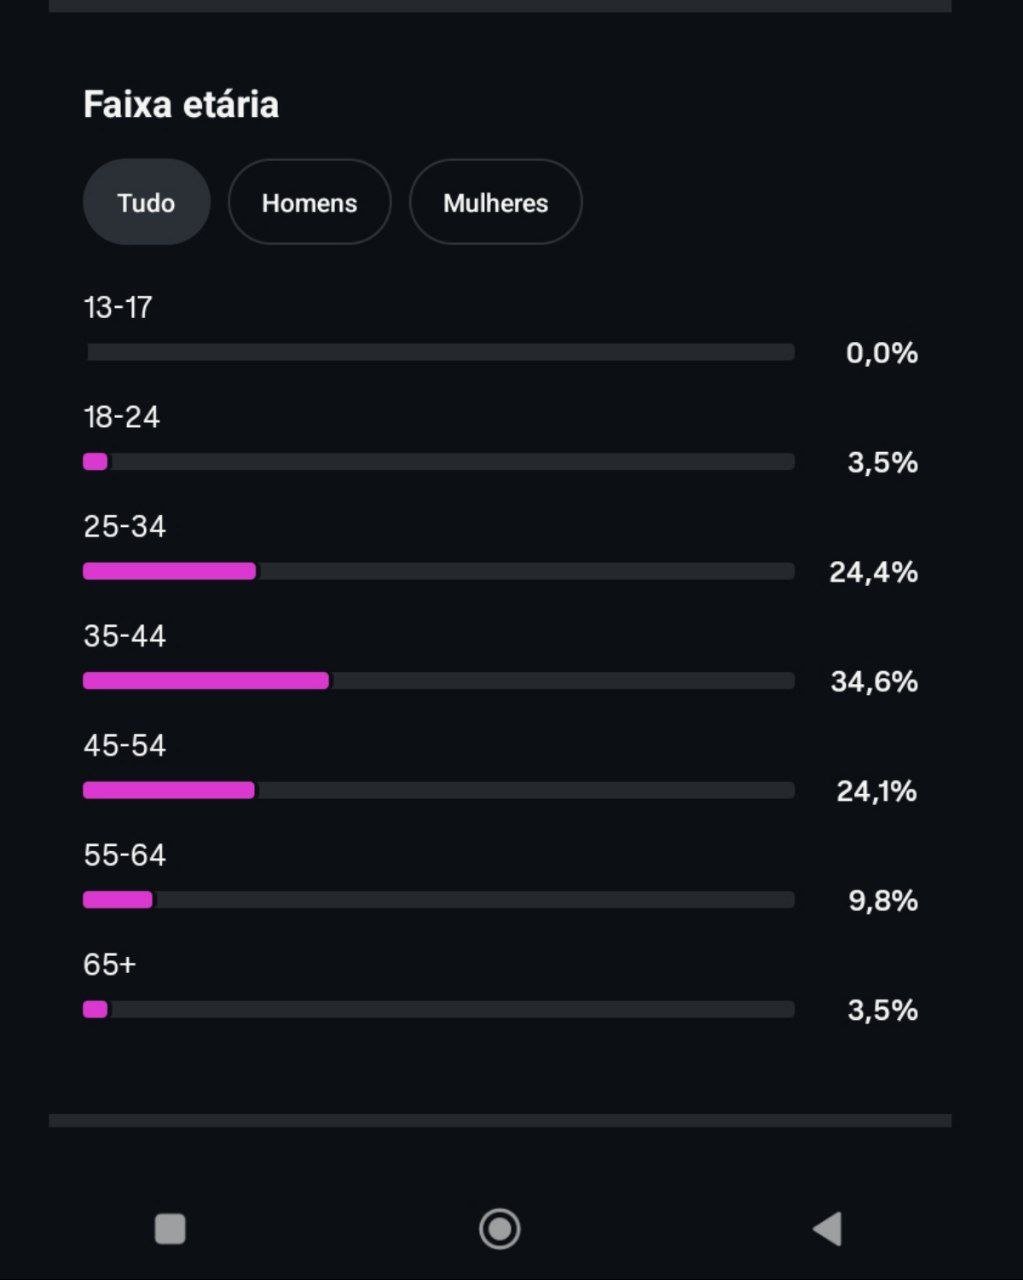Select the 35-44 age label
Image resolution: width=1023 pixels, height=1280 pixels.
coord(125,636)
